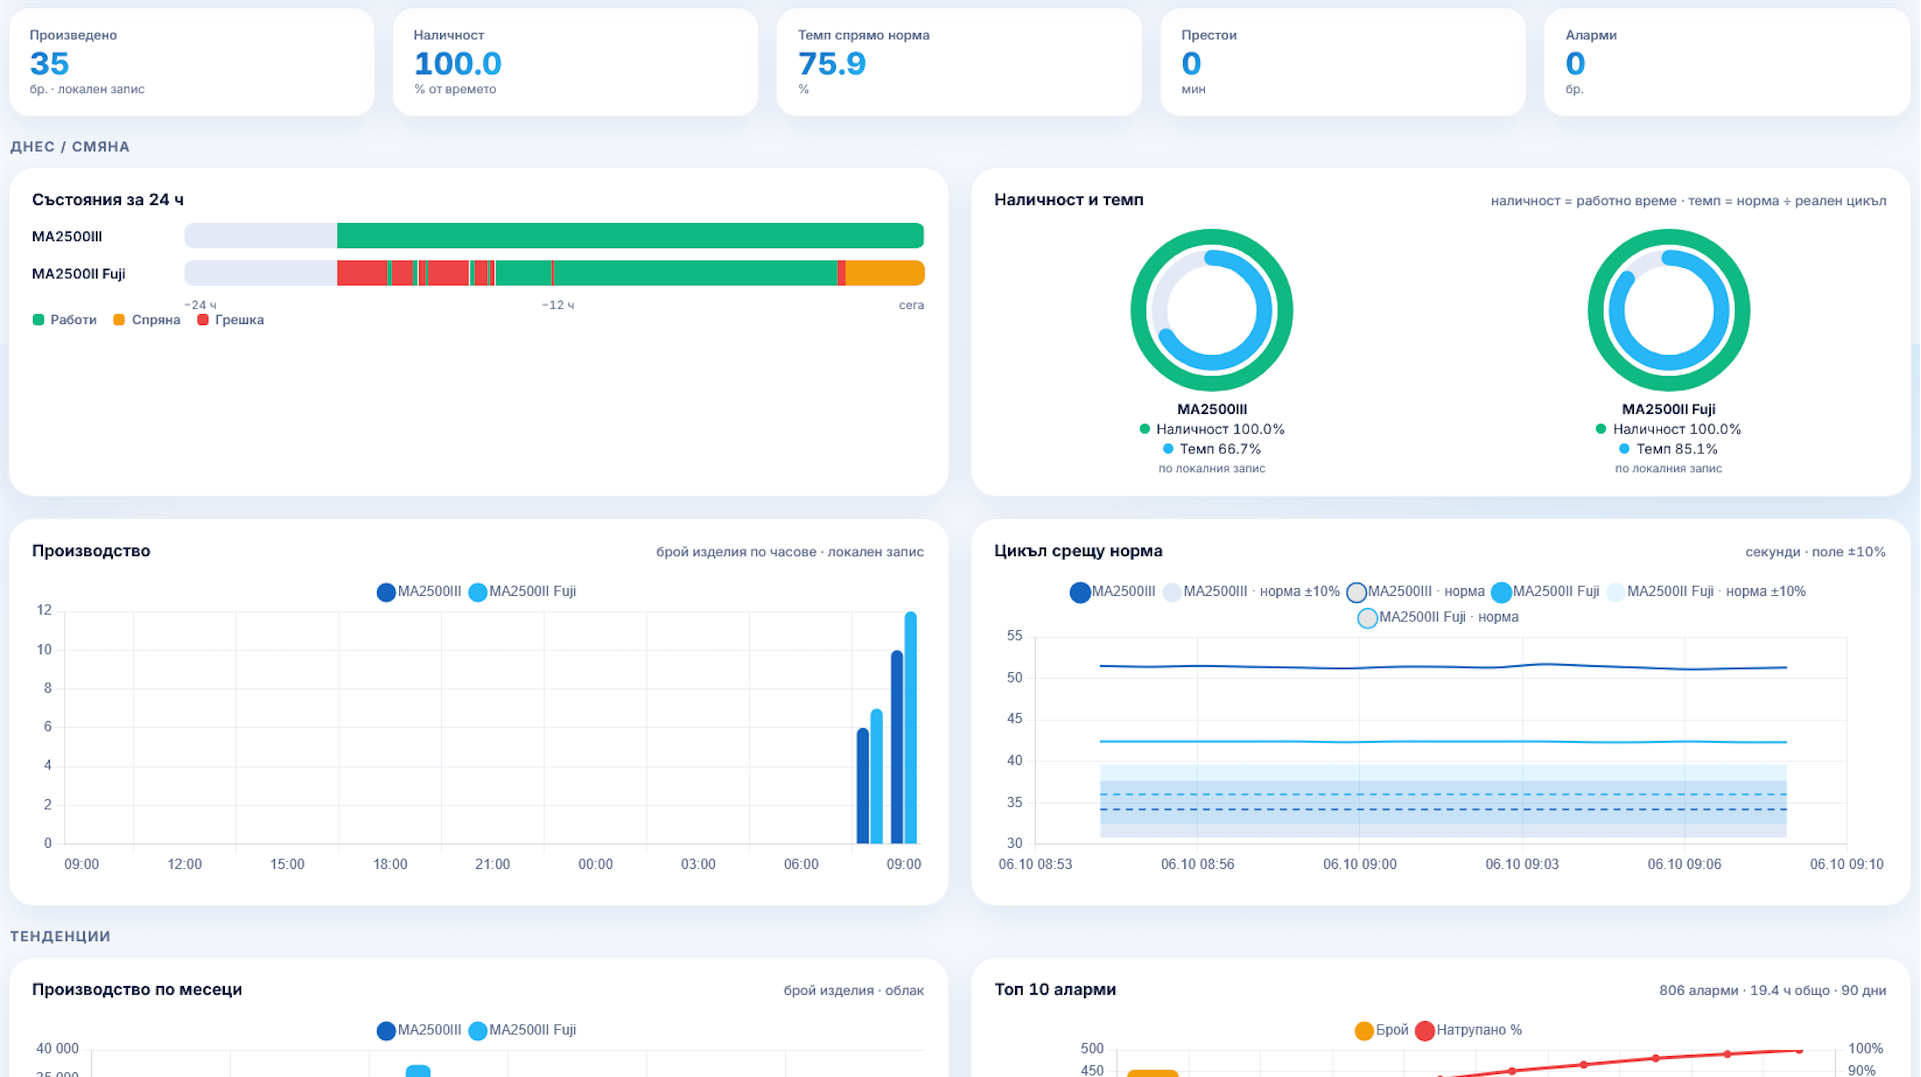
Task: Click the Произведено 35 KPI card
Action: tap(192, 62)
